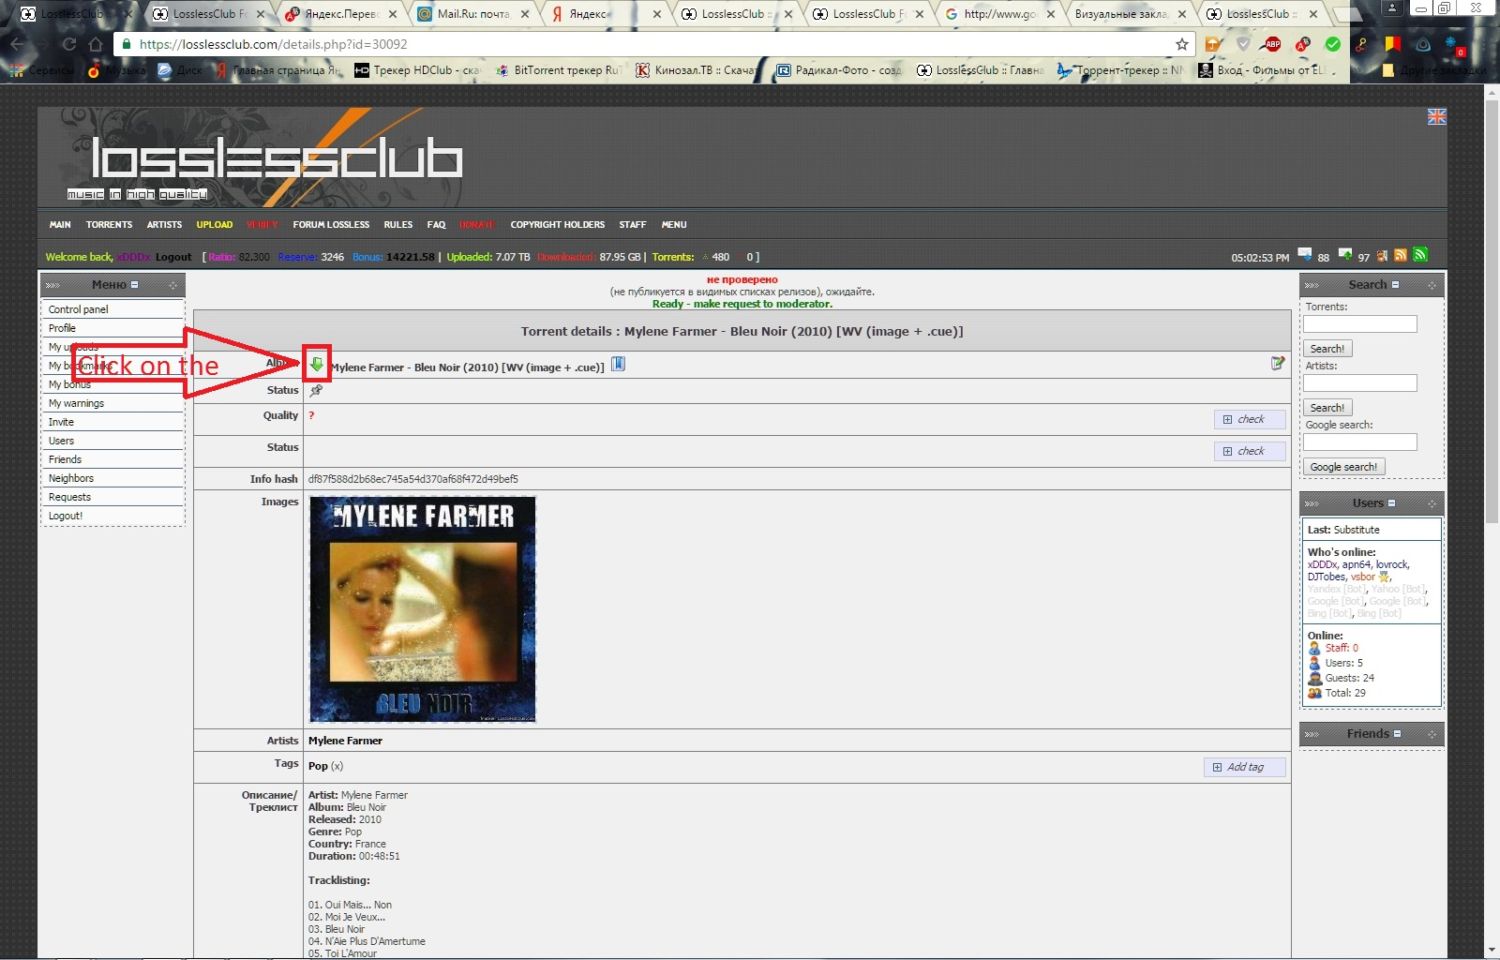Open UPLOAD in site navigation

click(x=214, y=225)
